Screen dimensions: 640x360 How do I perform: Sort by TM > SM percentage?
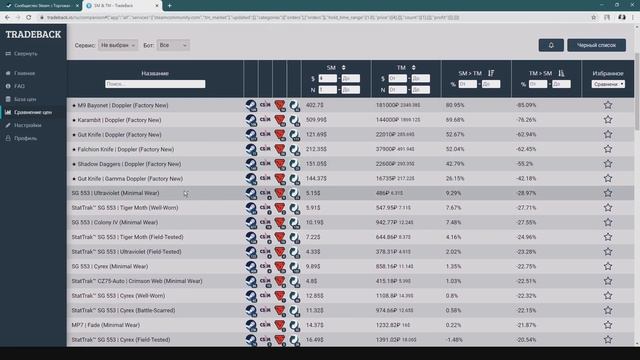561,73
